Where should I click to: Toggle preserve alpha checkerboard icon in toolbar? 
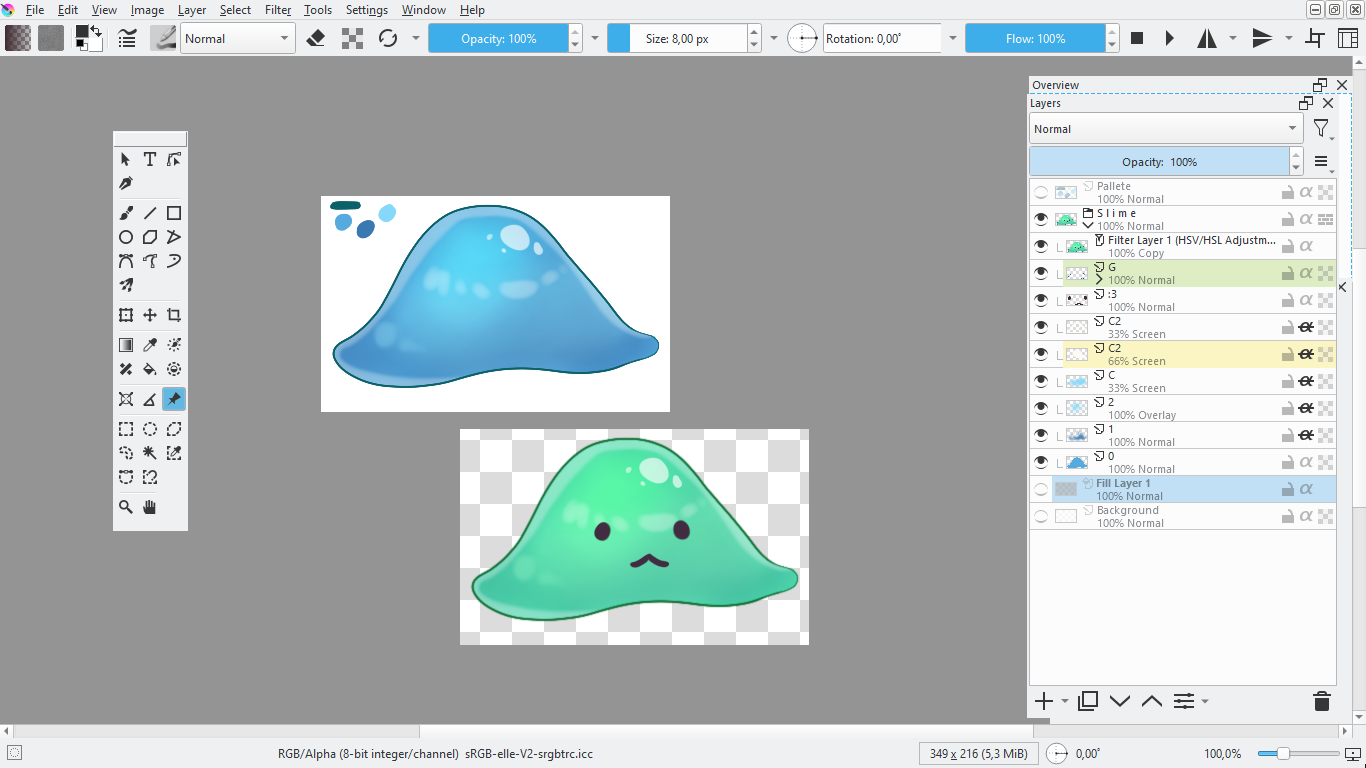tap(352, 38)
